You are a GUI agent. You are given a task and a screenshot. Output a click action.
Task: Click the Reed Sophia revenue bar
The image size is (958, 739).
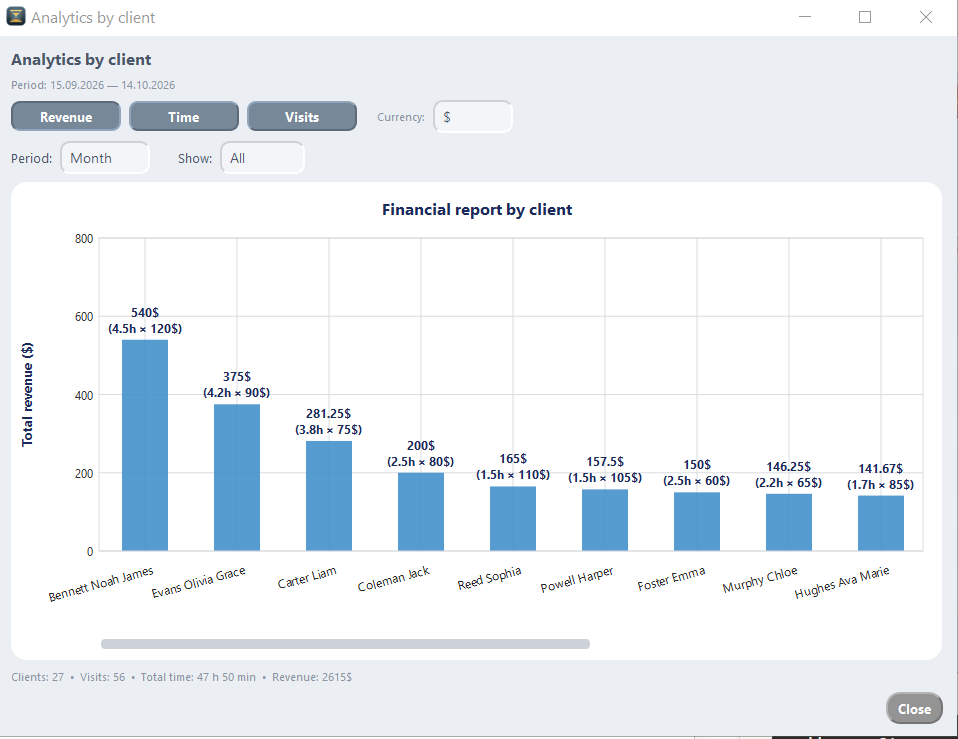[513, 519]
